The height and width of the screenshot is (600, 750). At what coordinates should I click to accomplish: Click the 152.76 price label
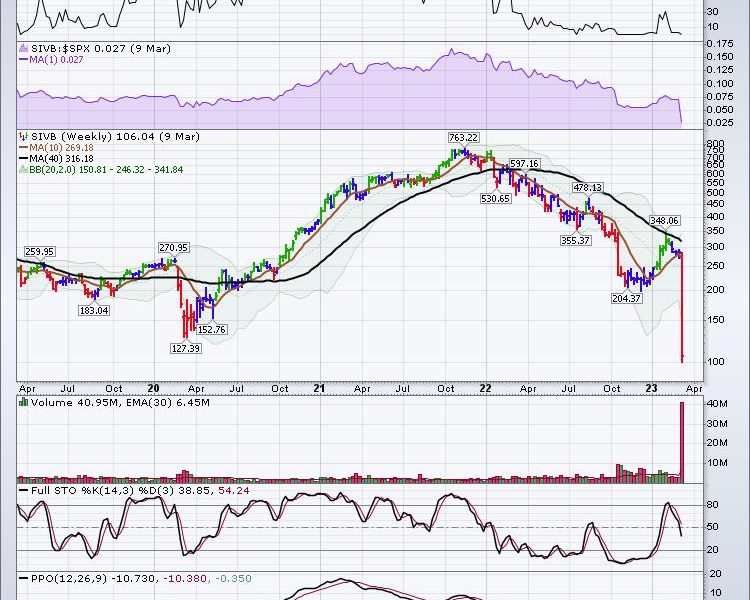pos(211,330)
